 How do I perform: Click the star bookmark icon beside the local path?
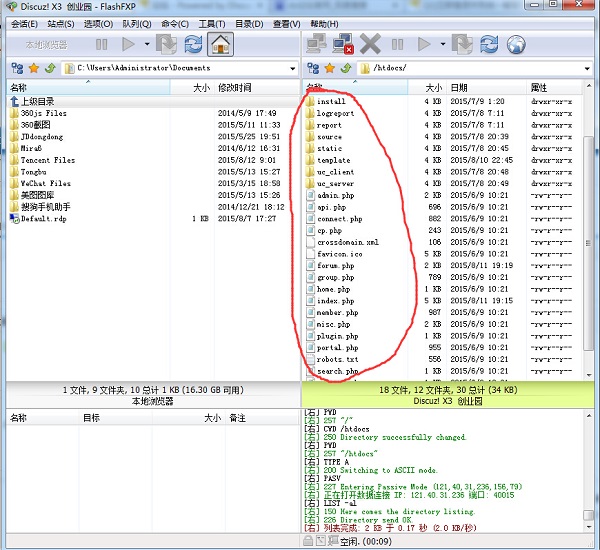pyautogui.click(x=32, y=69)
